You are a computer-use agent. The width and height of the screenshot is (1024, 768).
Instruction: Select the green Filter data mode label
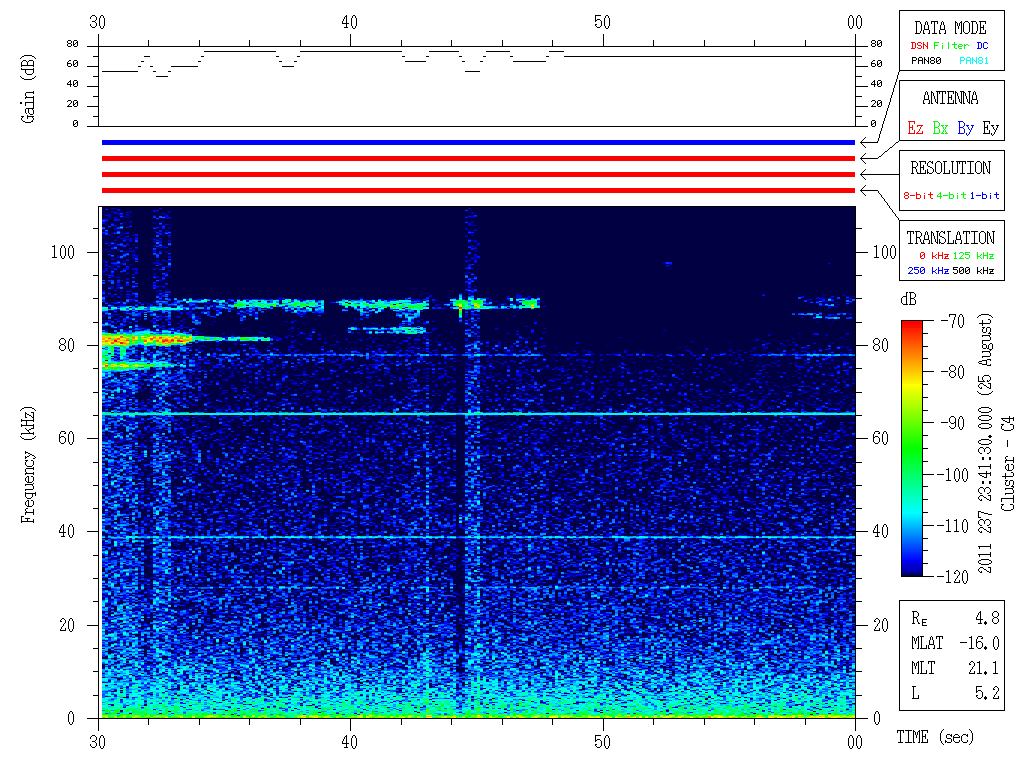coord(951,46)
